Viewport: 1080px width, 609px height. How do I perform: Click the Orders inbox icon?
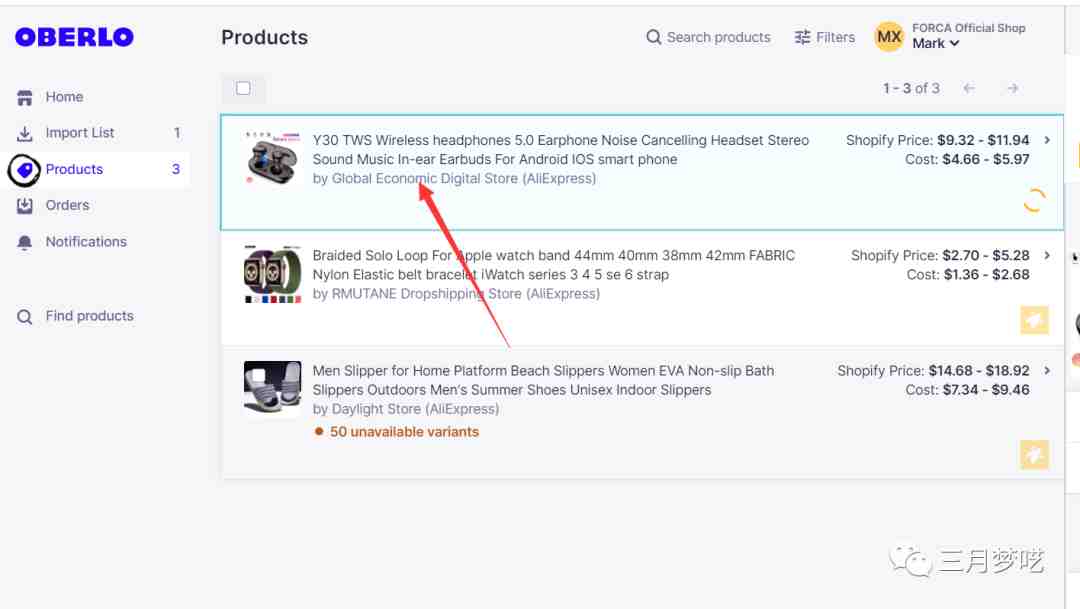25,205
